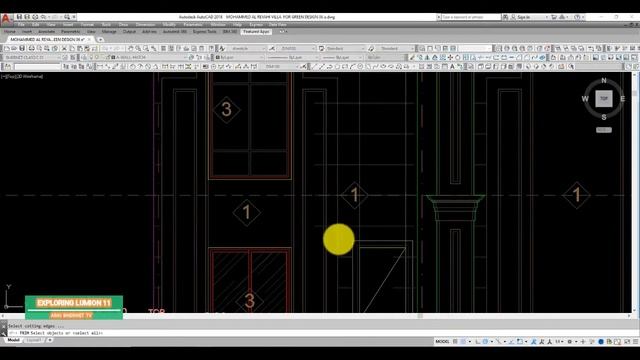Click the Move tool four-arrow cross icon
Viewport: 640px width, 360px height.
tap(450, 58)
